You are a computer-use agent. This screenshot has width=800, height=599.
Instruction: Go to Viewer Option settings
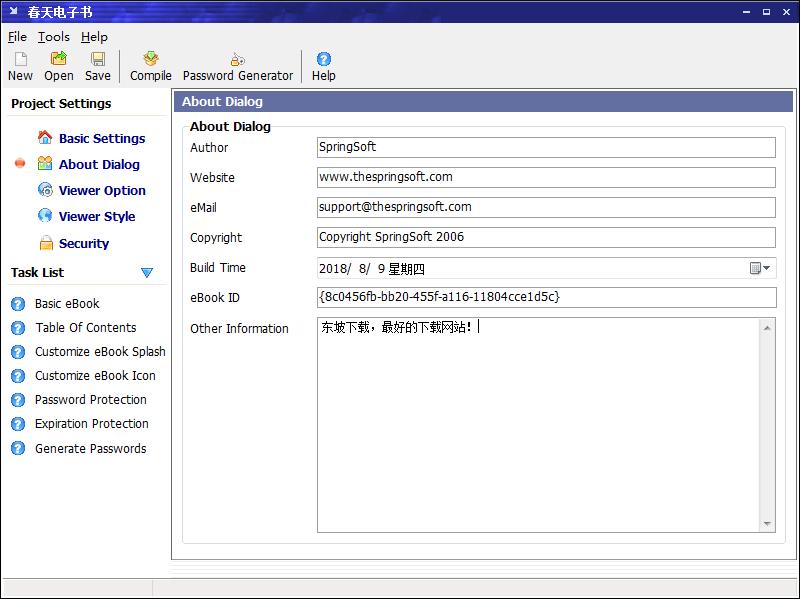[x=101, y=190]
